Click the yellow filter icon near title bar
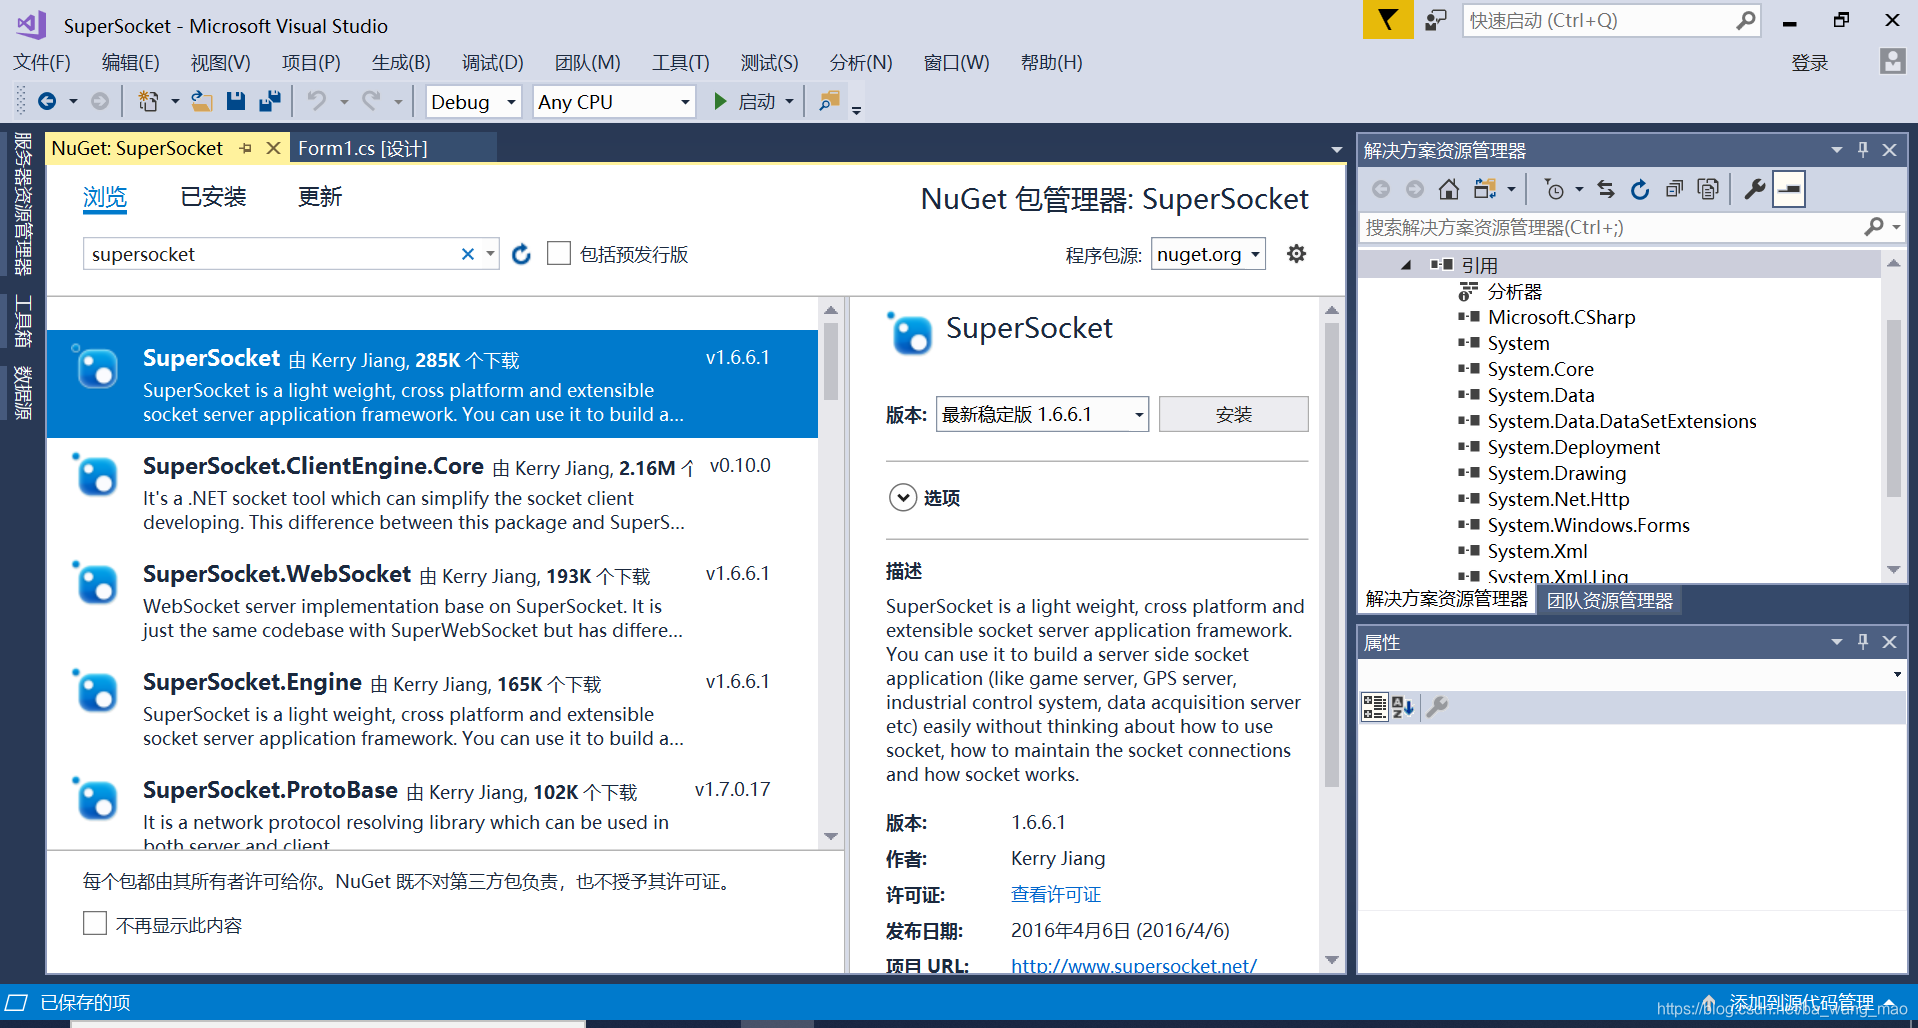The width and height of the screenshot is (1918, 1028). 1387,20
